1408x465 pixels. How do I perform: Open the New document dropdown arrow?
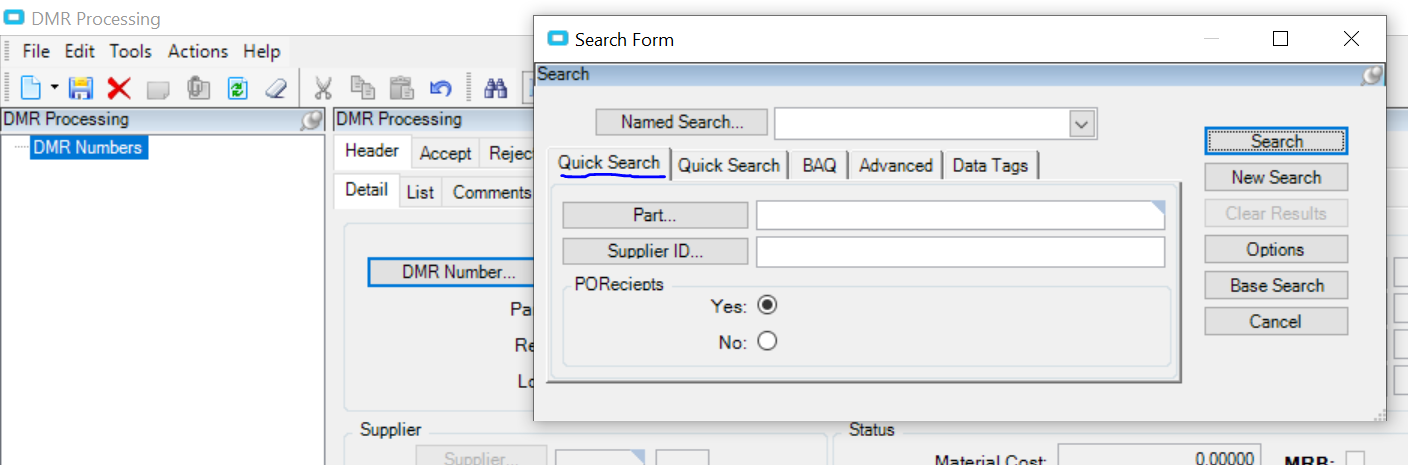(x=54, y=88)
